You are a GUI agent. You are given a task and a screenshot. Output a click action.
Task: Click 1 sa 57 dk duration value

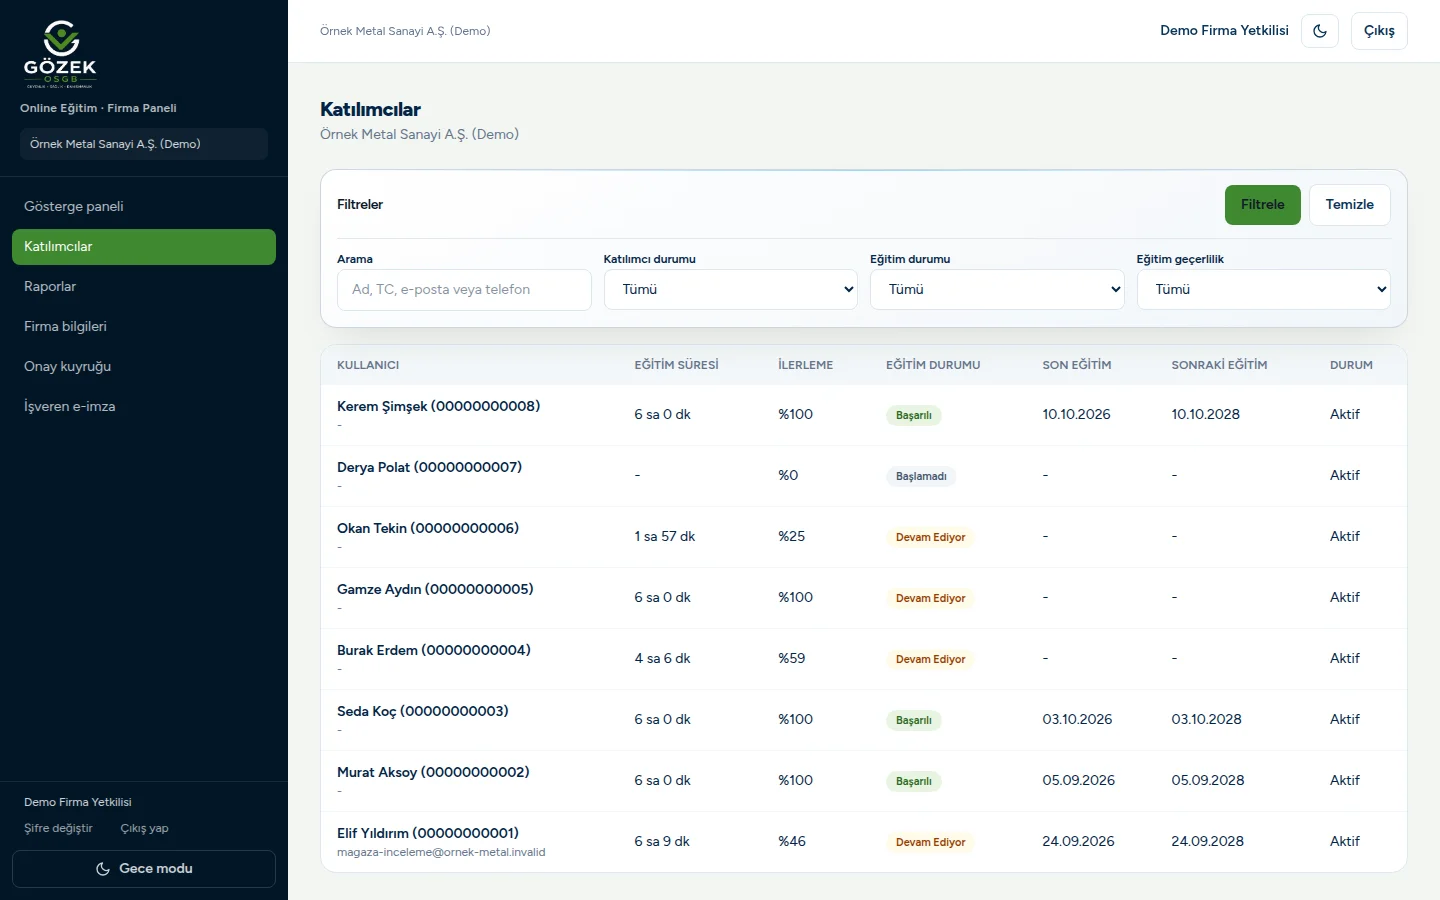coord(664,537)
